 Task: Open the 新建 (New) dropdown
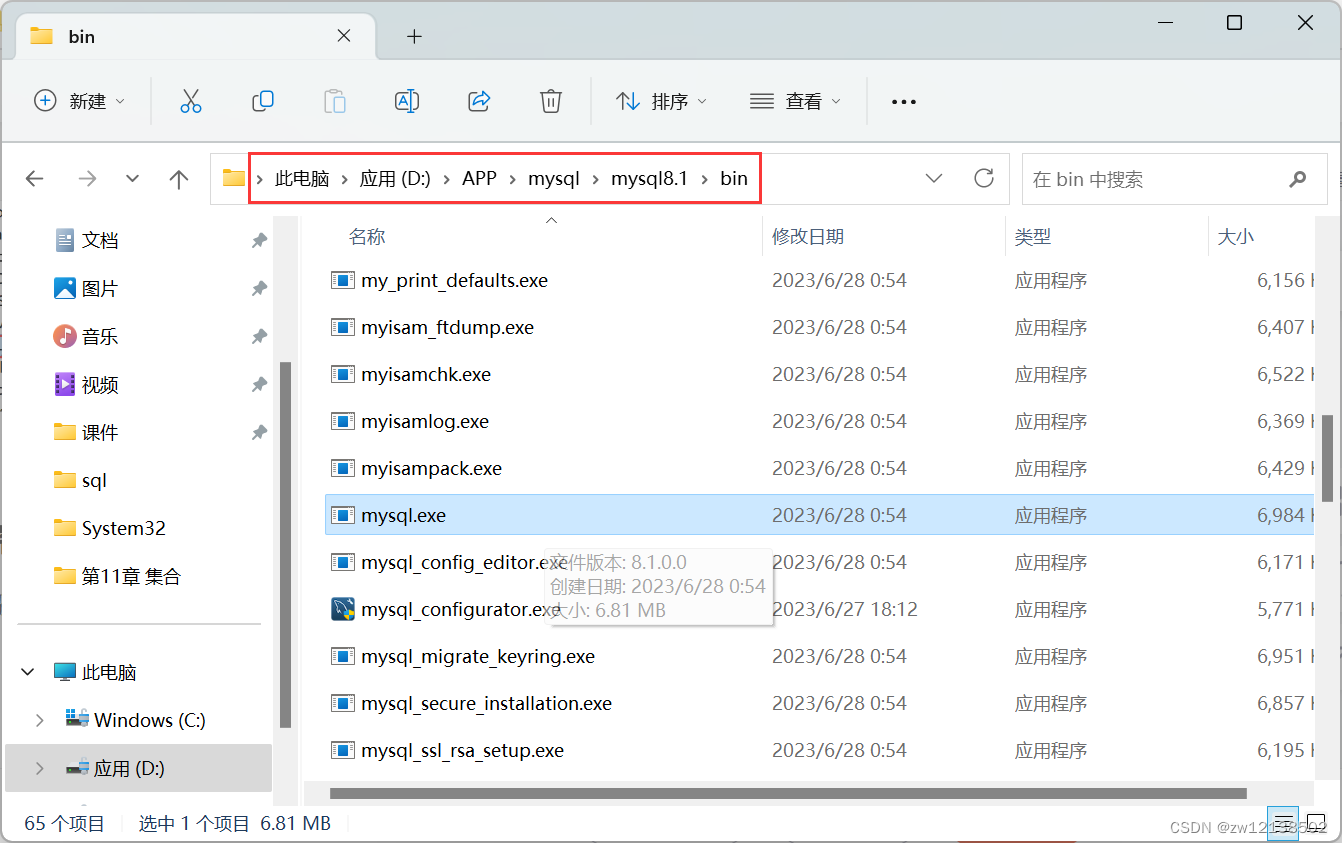point(80,101)
